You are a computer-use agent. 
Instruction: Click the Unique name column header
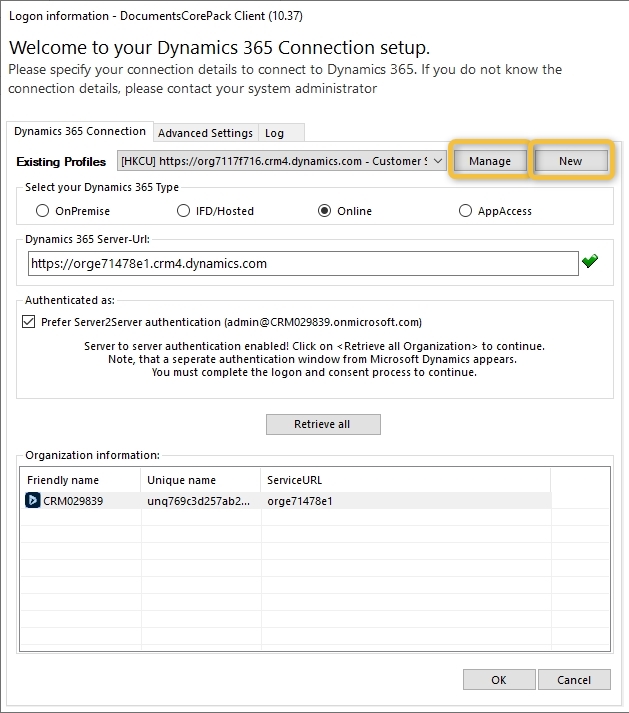point(200,480)
